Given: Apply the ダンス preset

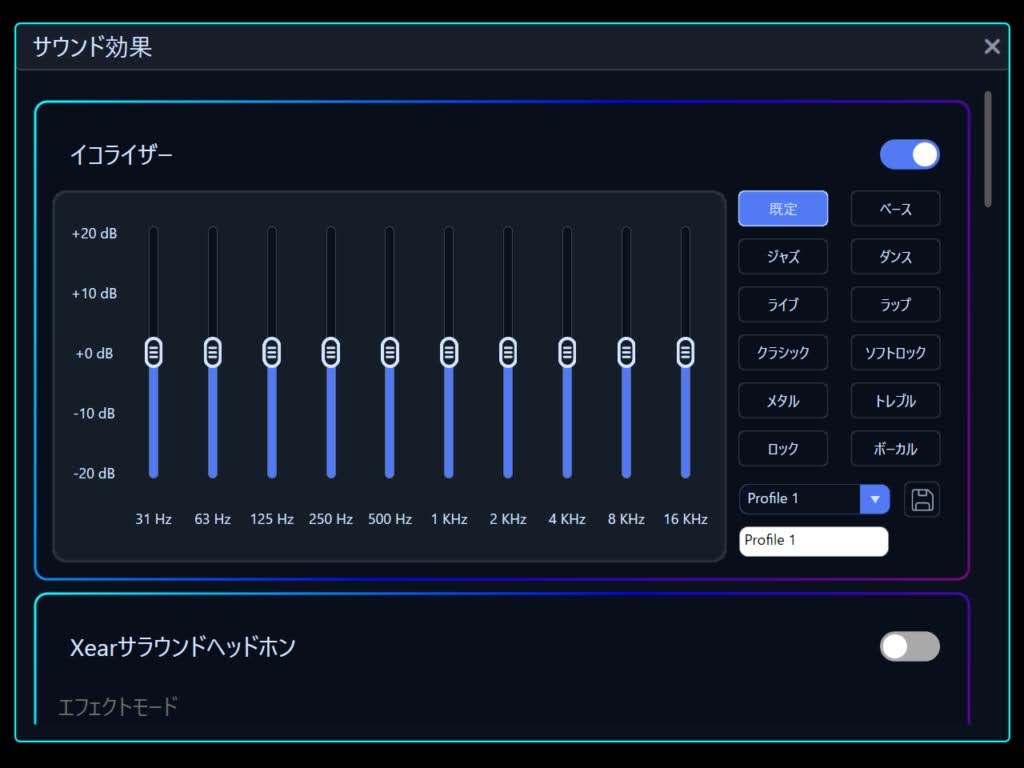Looking at the screenshot, I should [895, 256].
